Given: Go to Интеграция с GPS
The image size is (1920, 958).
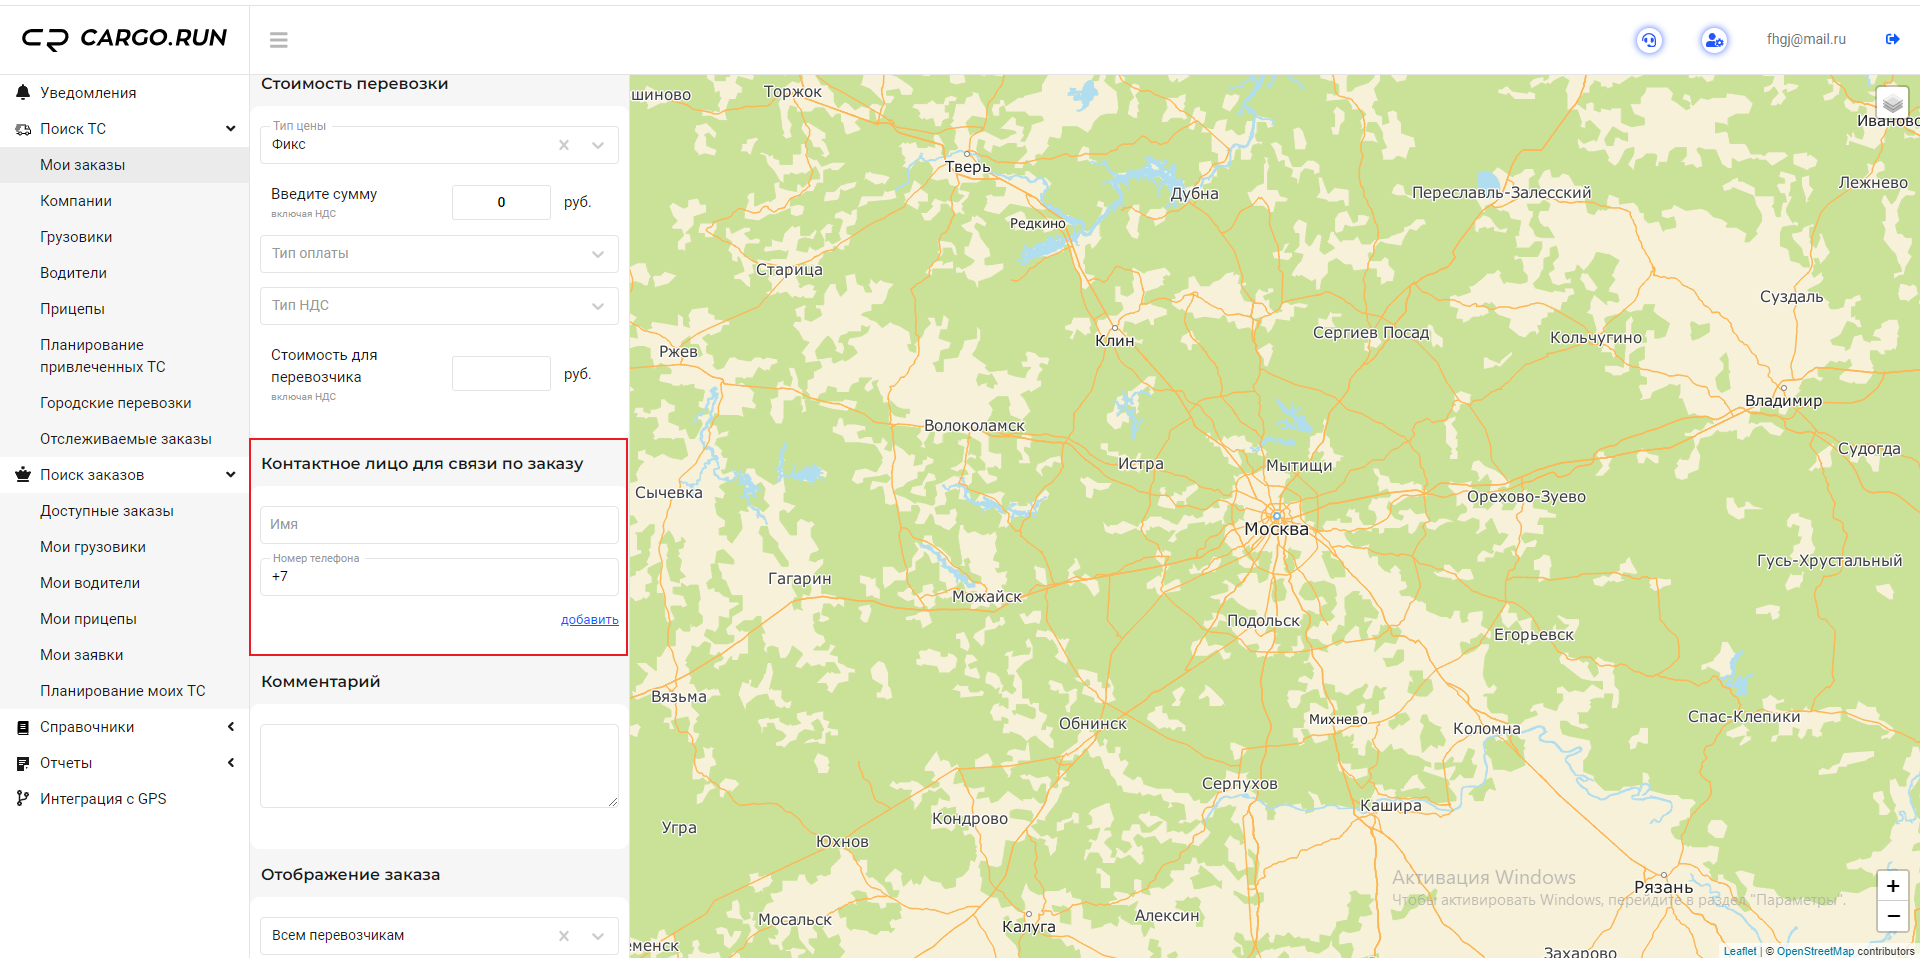Looking at the screenshot, I should 103,799.
